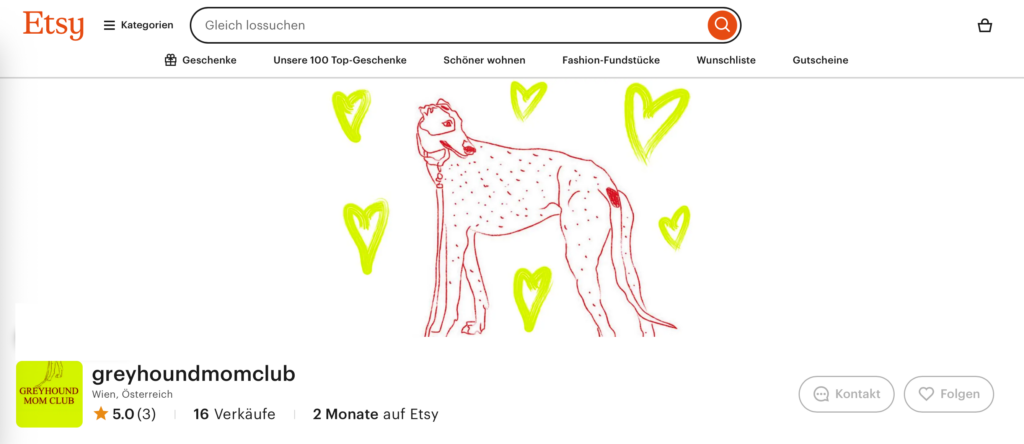Viewport: 1024px width, 444px height.
Task: Click the Greyhound Mom Club shop avatar
Action: coord(50,394)
